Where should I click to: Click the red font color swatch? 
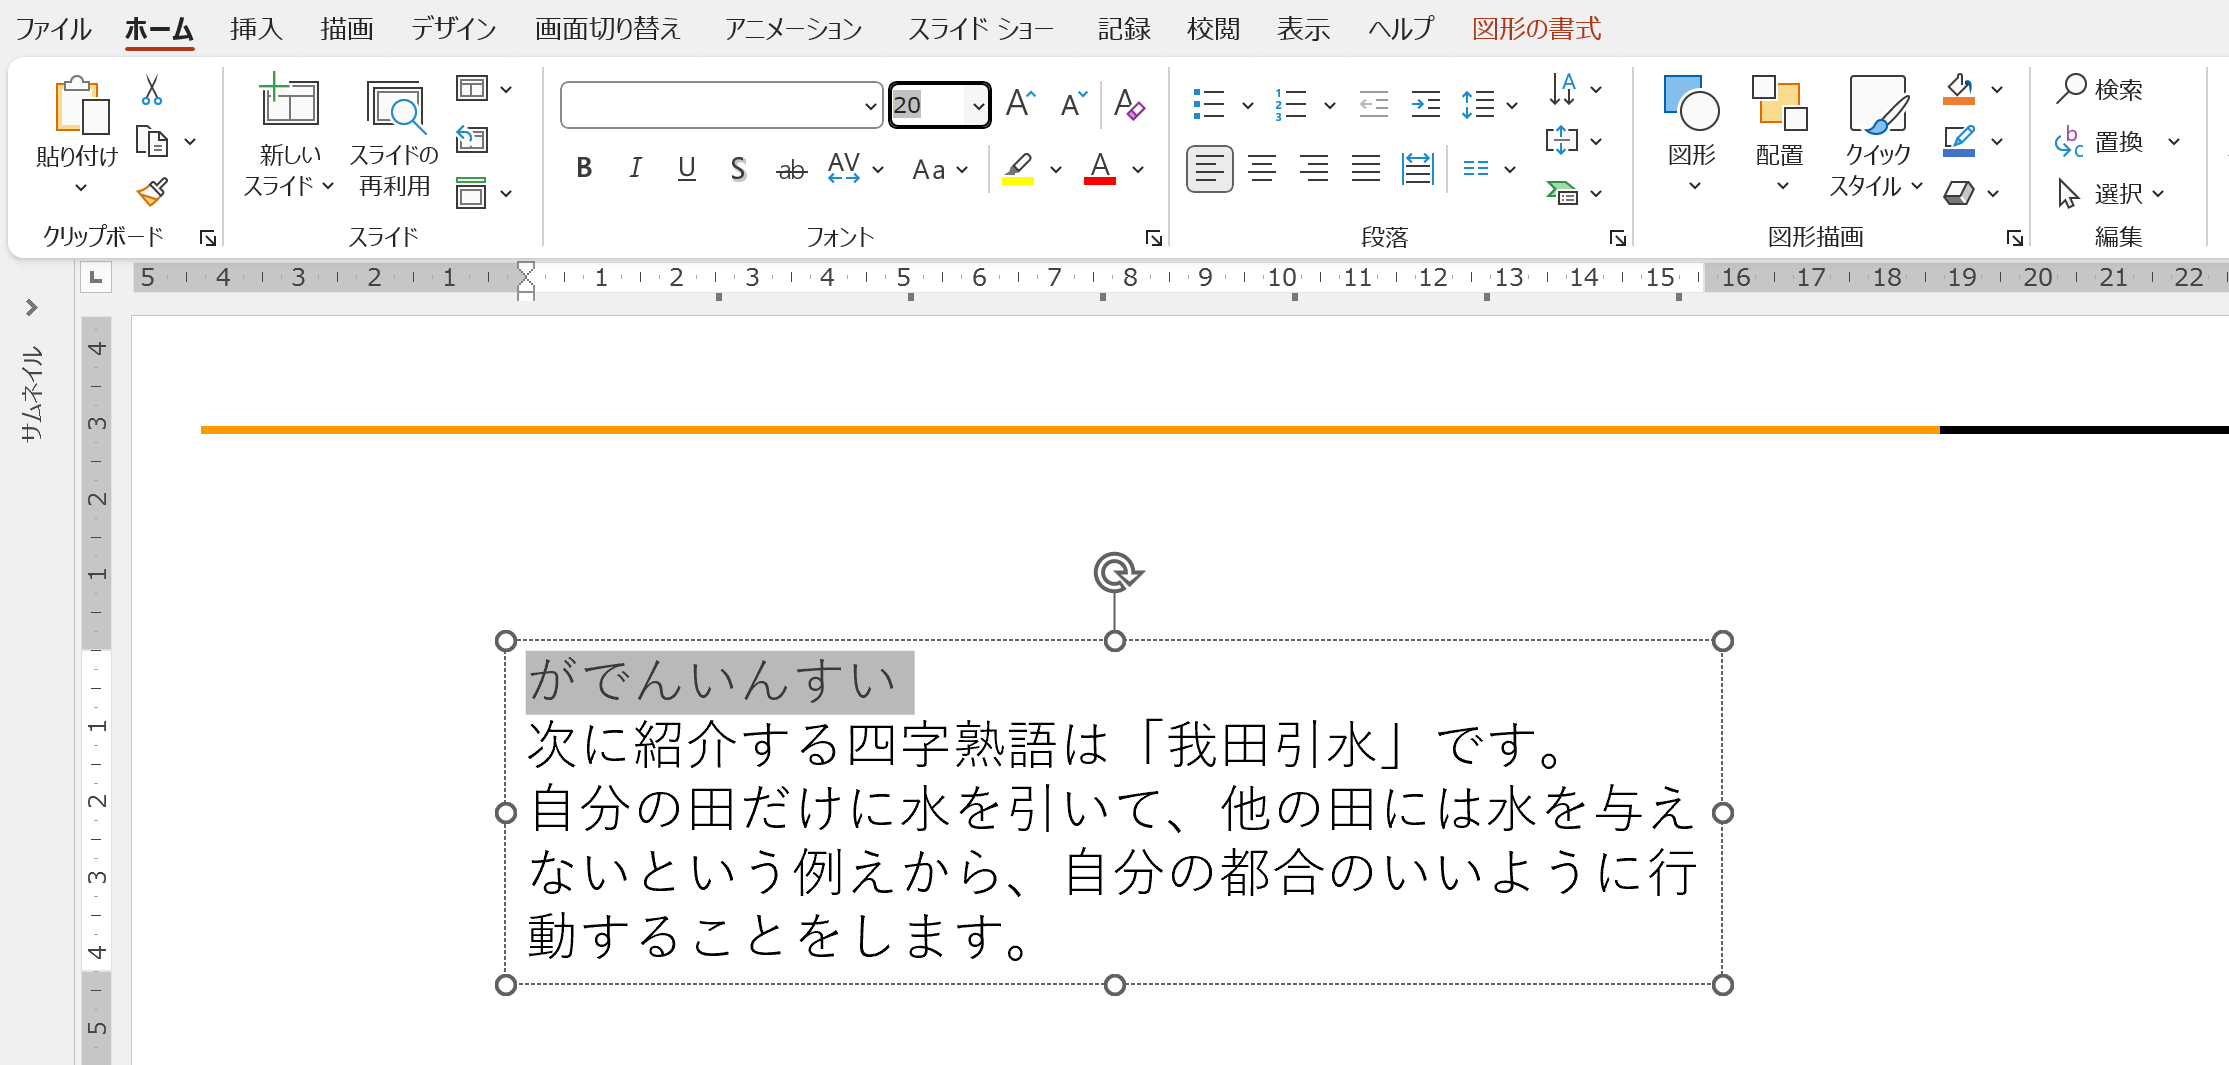(x=1099, y=168)
